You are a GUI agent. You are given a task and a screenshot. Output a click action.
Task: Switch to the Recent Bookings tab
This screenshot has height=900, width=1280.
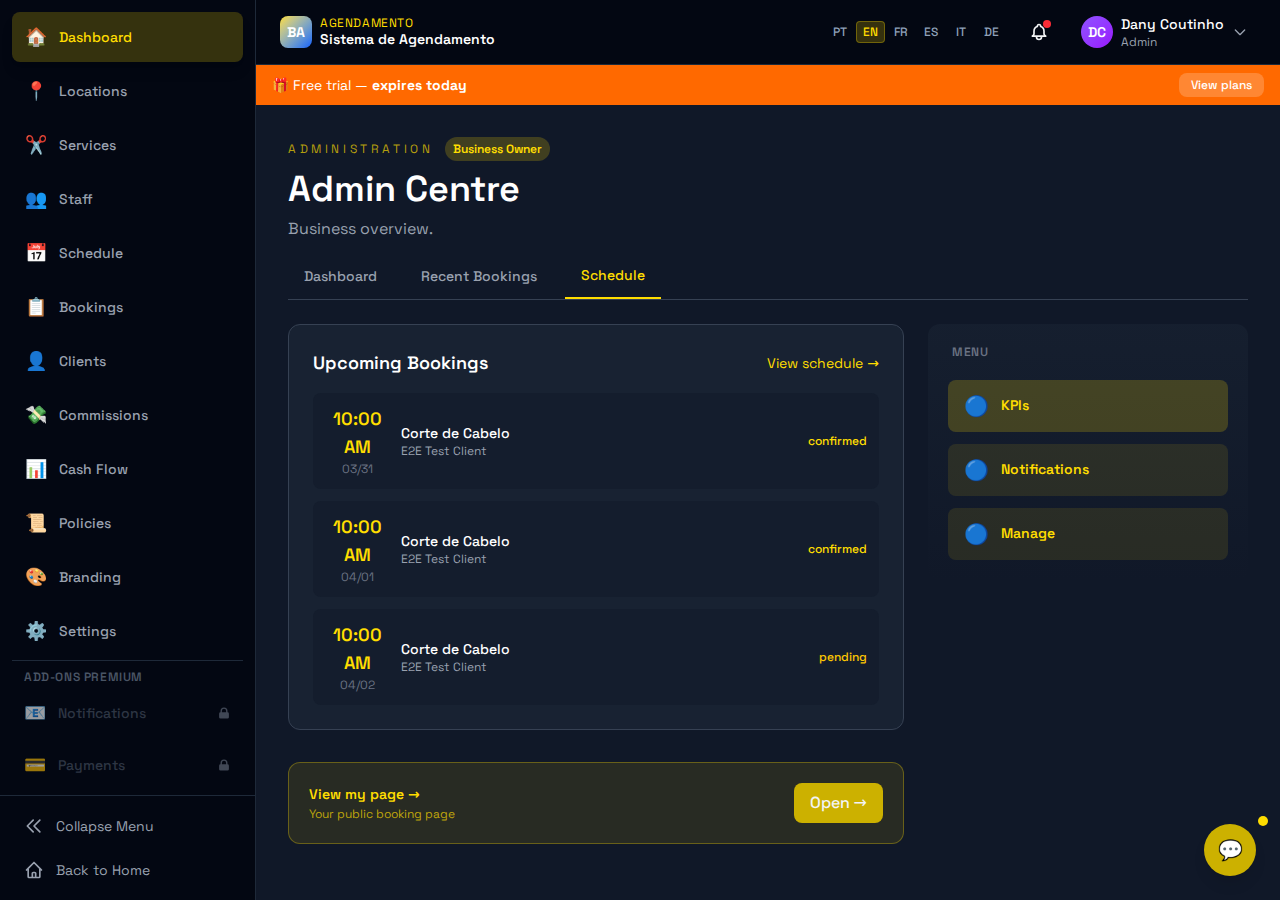tap(479, 276)
